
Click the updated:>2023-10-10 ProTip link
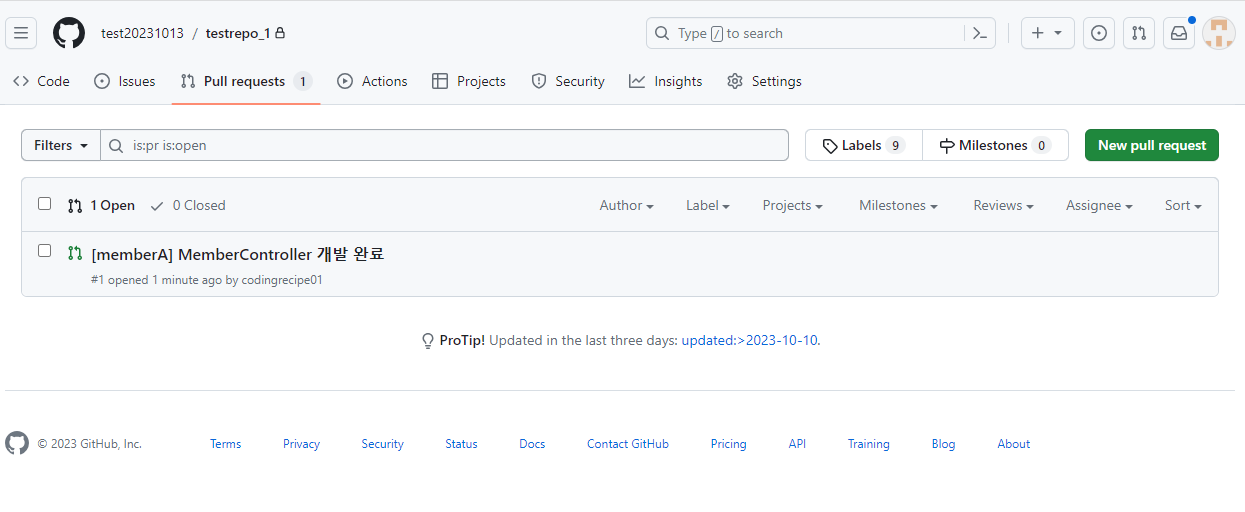pos(749,340)
